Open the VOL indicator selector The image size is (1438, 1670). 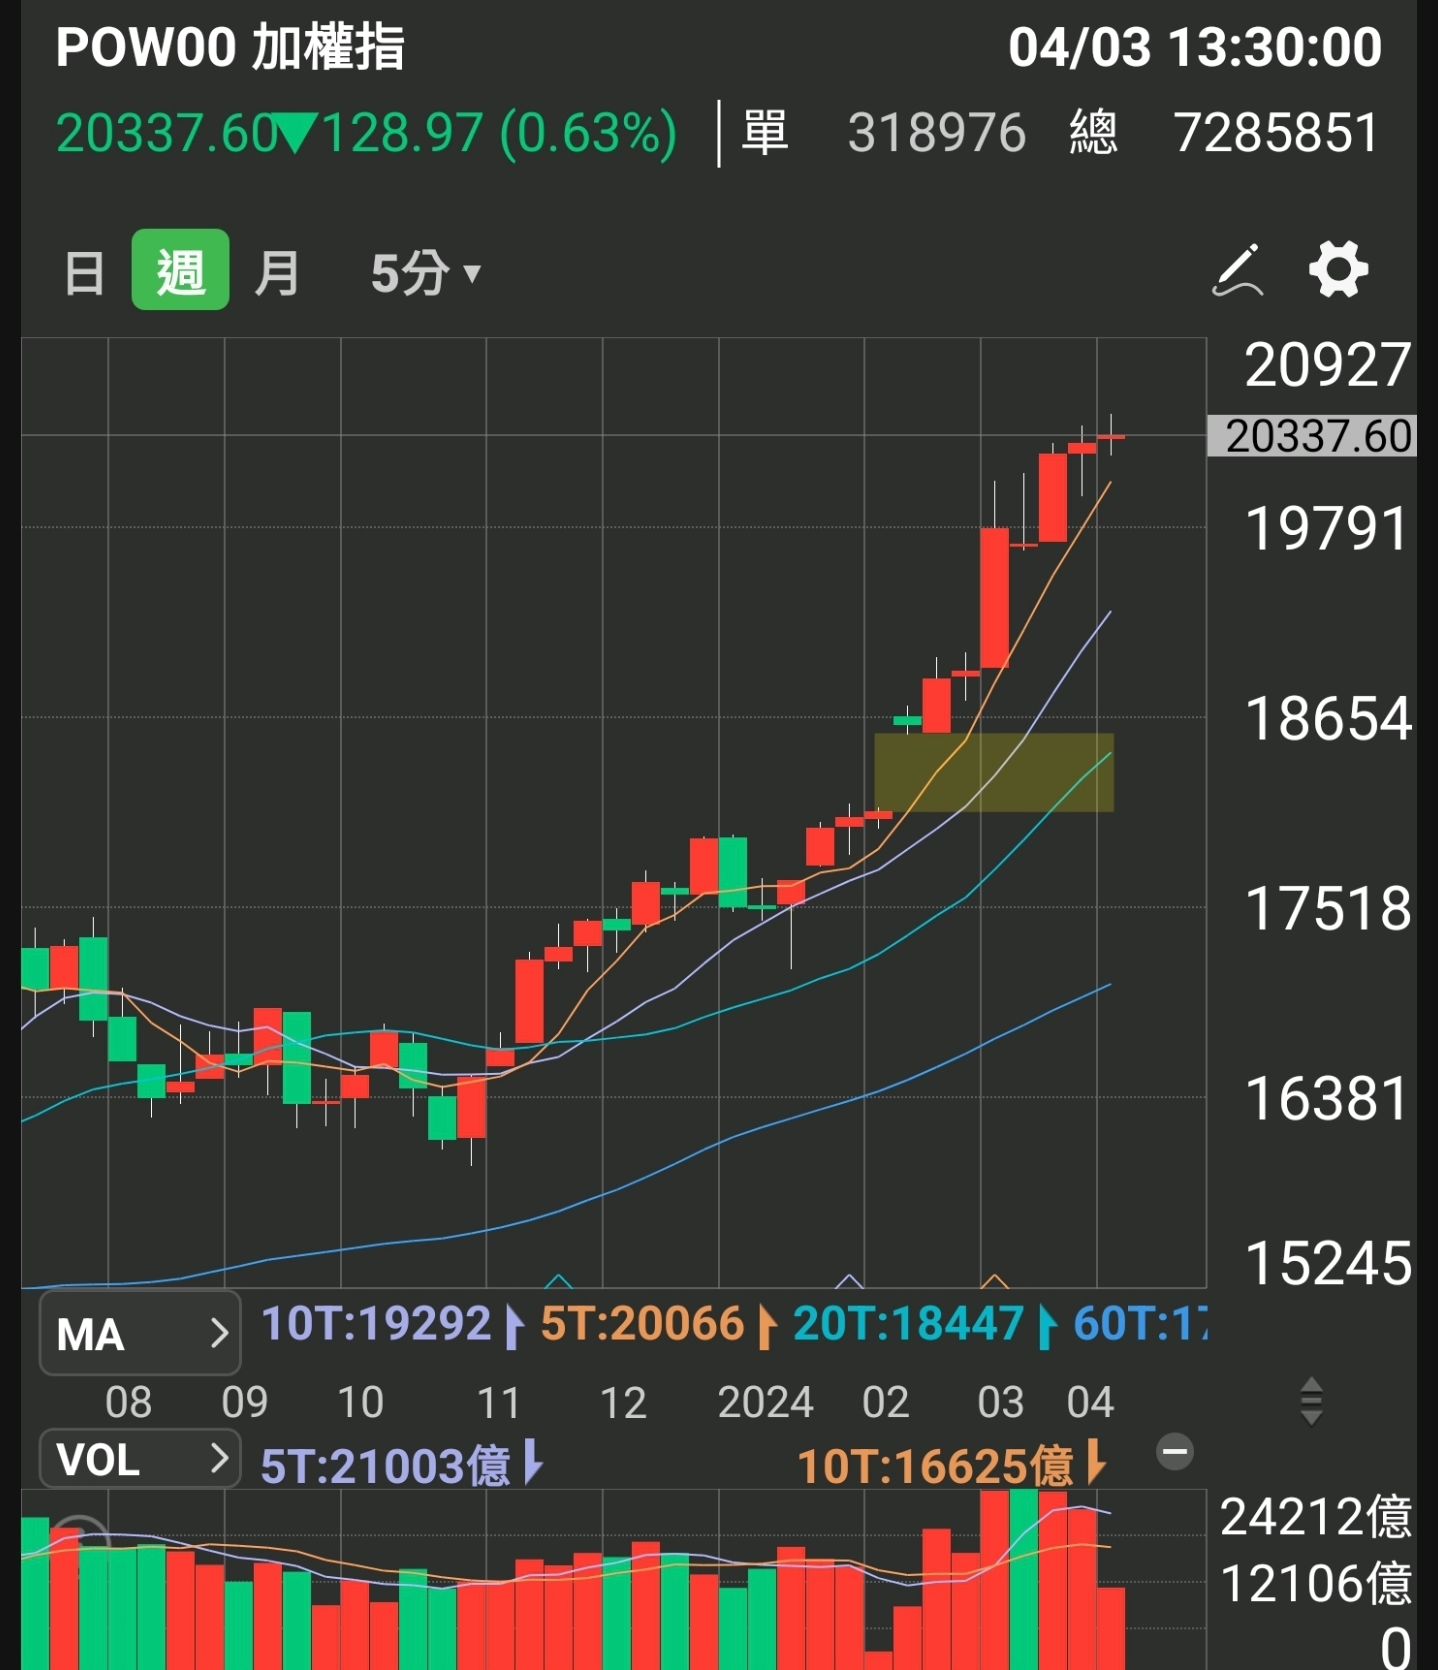click(140, 1460)
